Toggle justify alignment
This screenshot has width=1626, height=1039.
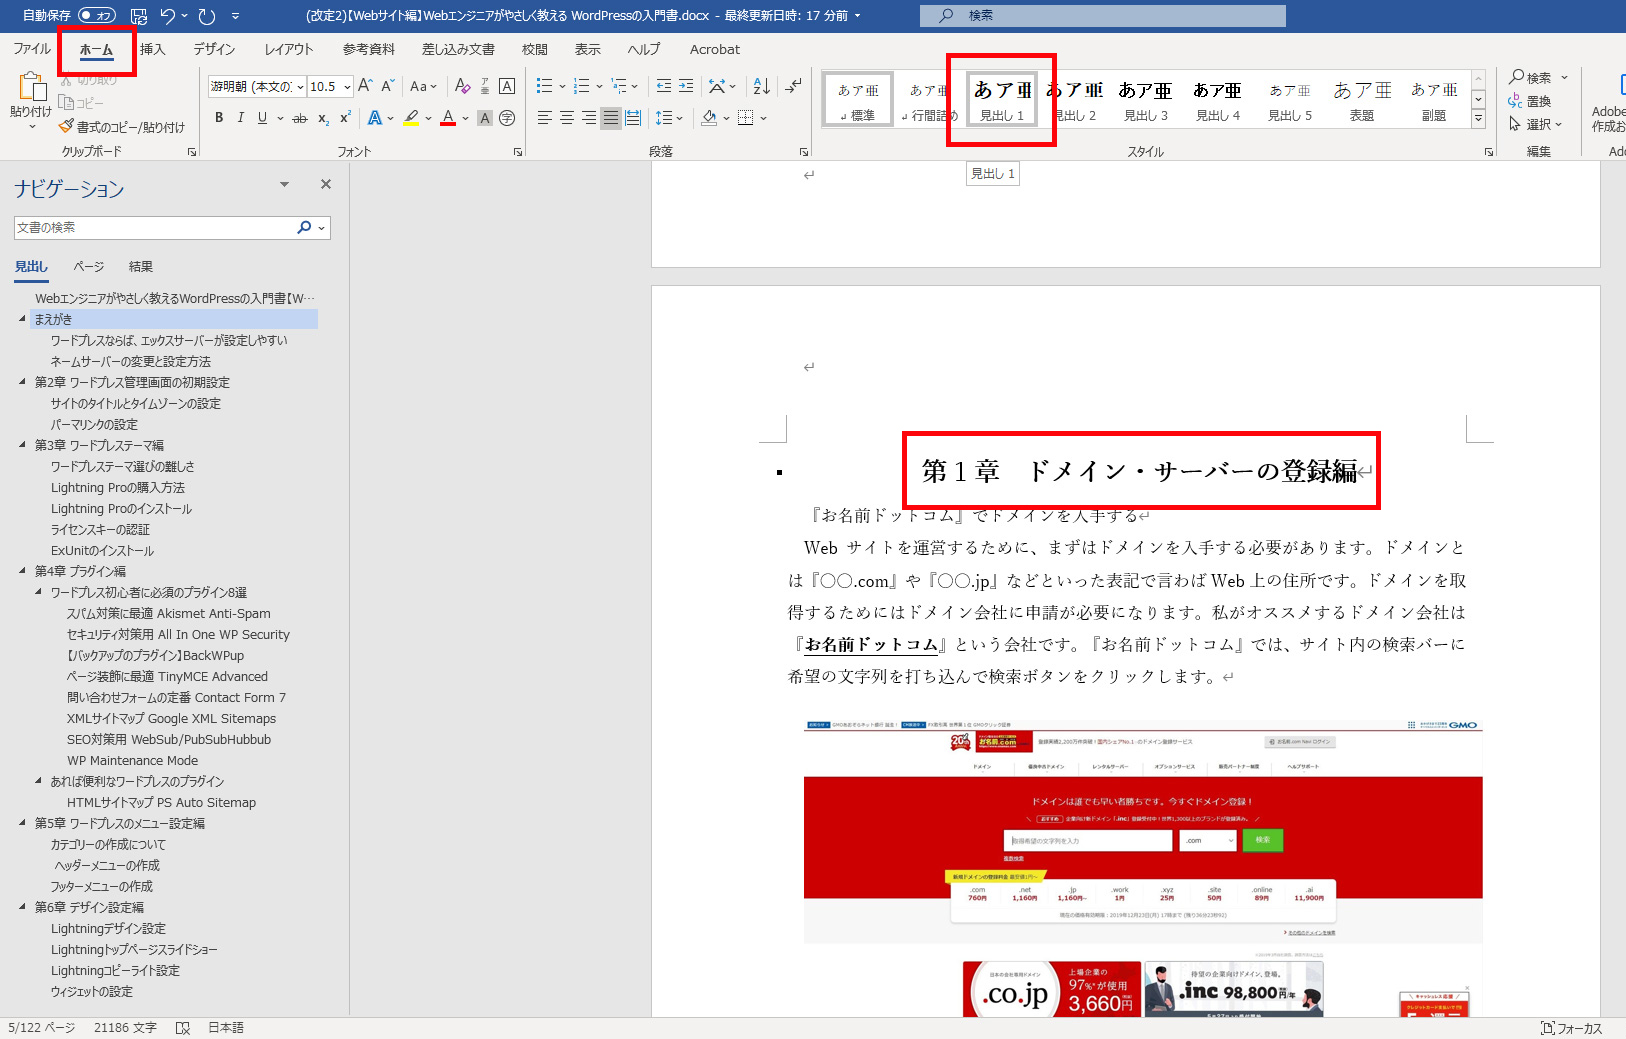pos(610,118)
